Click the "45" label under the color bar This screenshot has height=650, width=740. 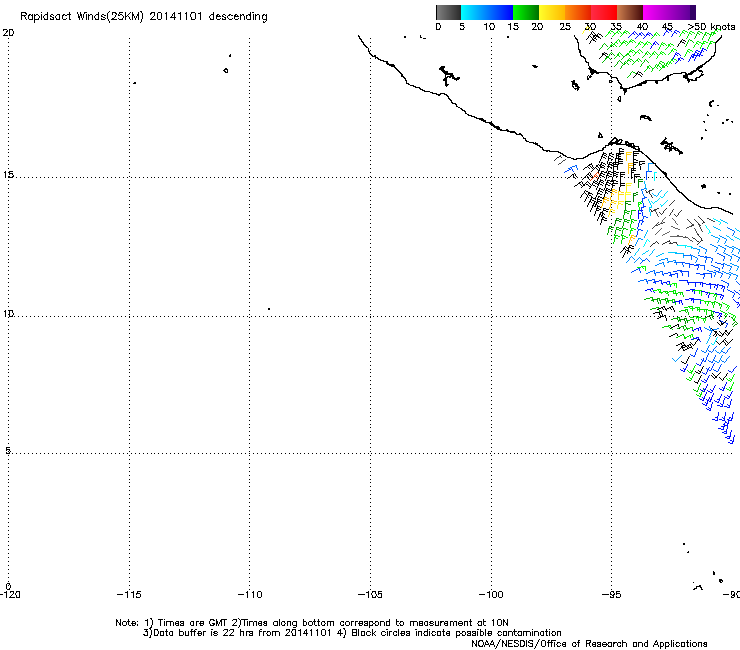[667, 26]
